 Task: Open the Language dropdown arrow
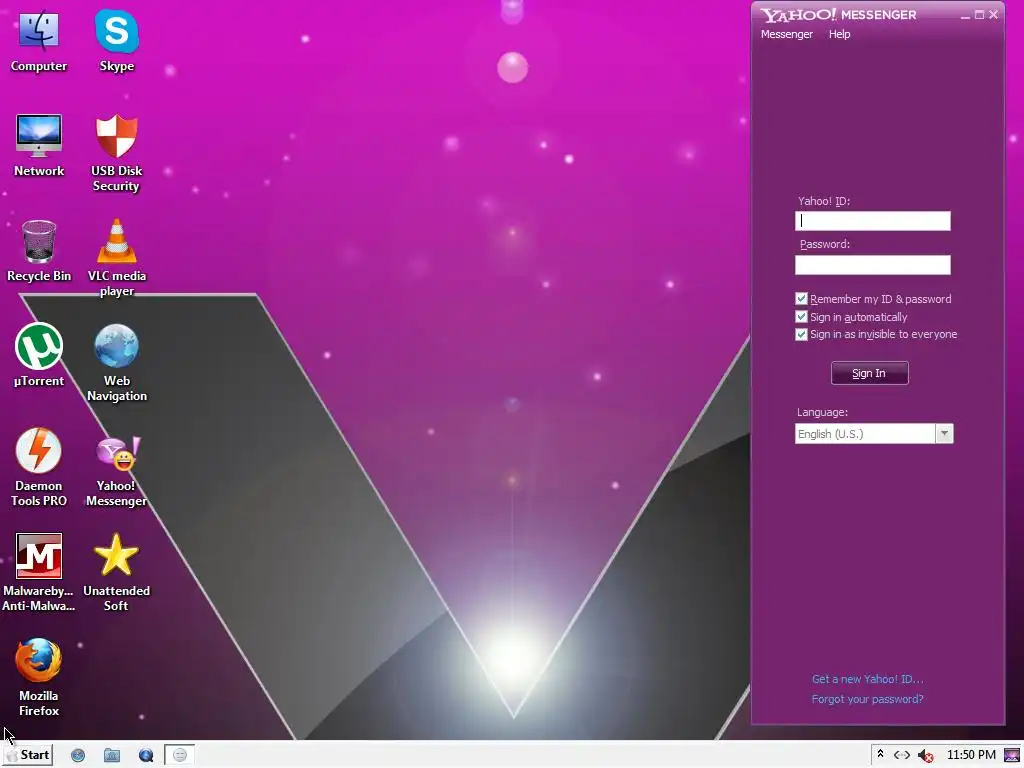pyautogui.click(x=944, y=434)
